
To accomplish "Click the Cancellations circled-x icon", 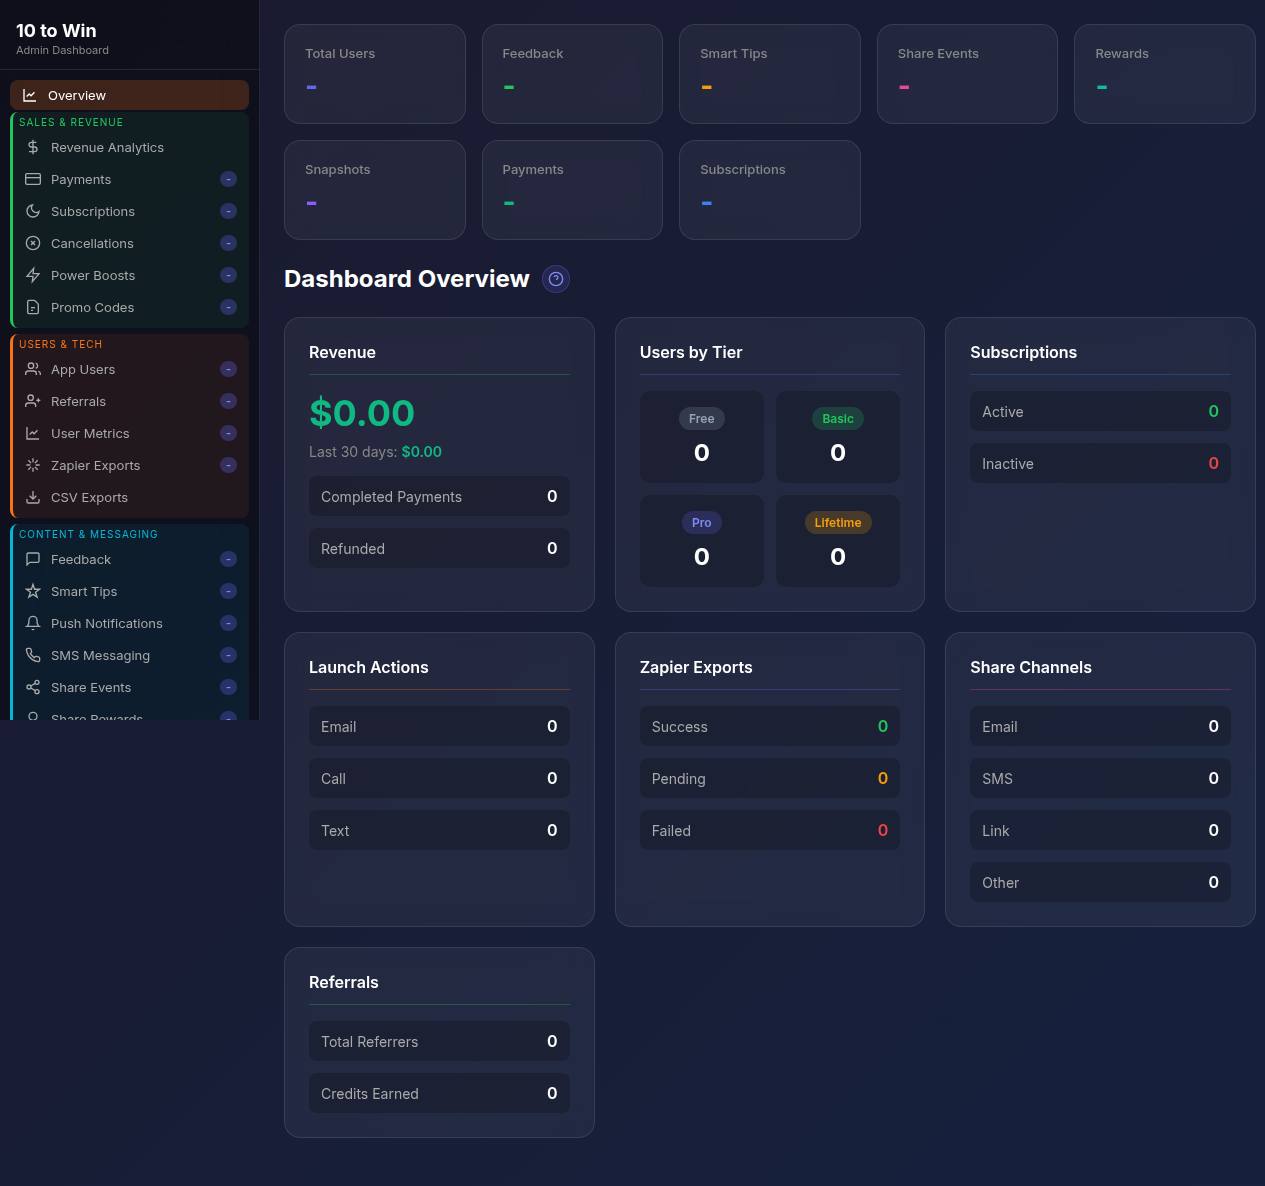I will click(x=32, y=243).
